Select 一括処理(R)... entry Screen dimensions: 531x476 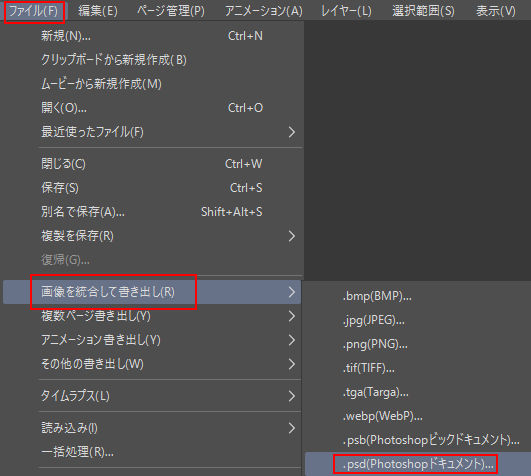pyautogui.click(x=152, y=452)
